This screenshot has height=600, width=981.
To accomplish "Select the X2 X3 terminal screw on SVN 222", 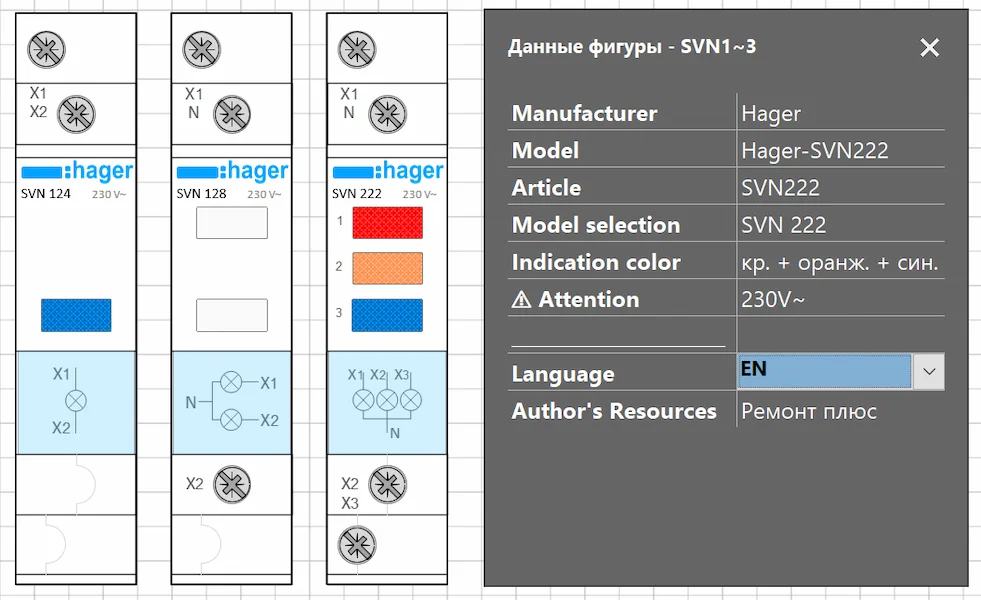I will coord(387,484).
